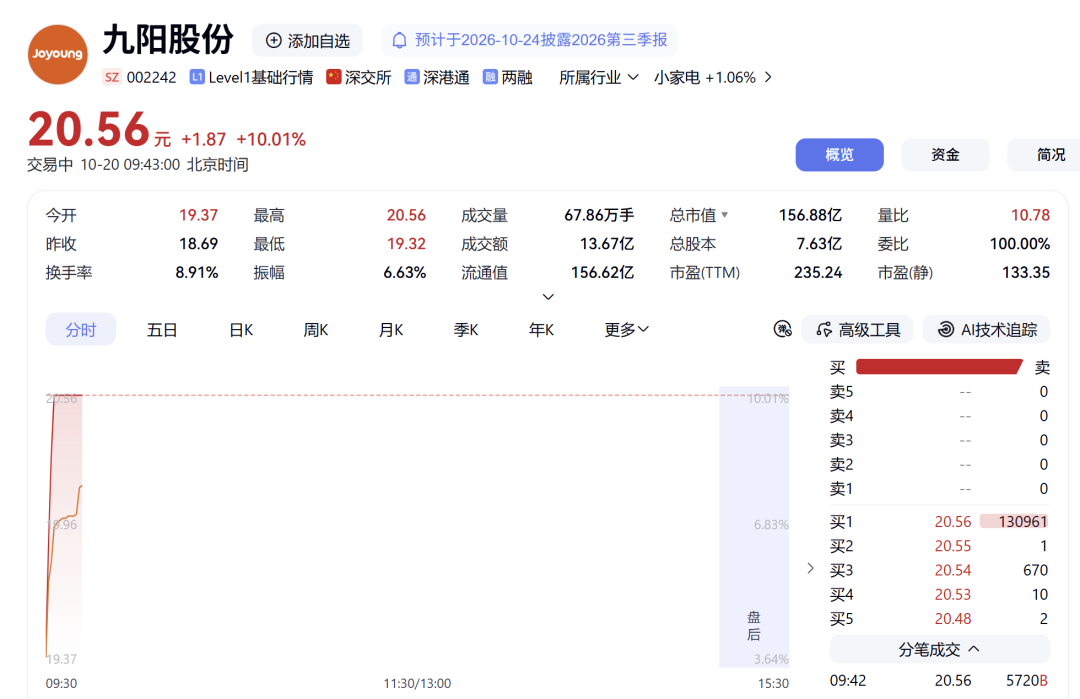Select the 日K chart tab
1080x699 pixels.
tap(241, 330)
